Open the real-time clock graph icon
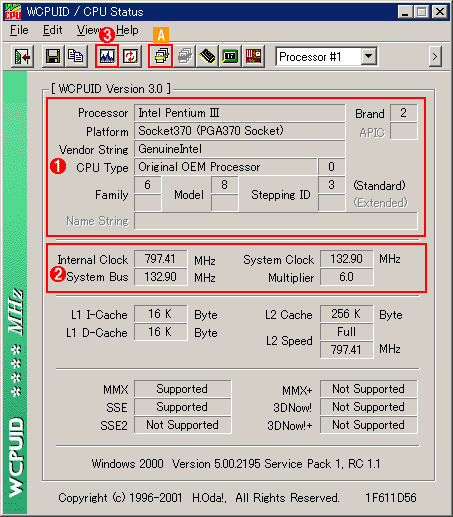This screenshot has width=453, height=517. click(107, 56)
